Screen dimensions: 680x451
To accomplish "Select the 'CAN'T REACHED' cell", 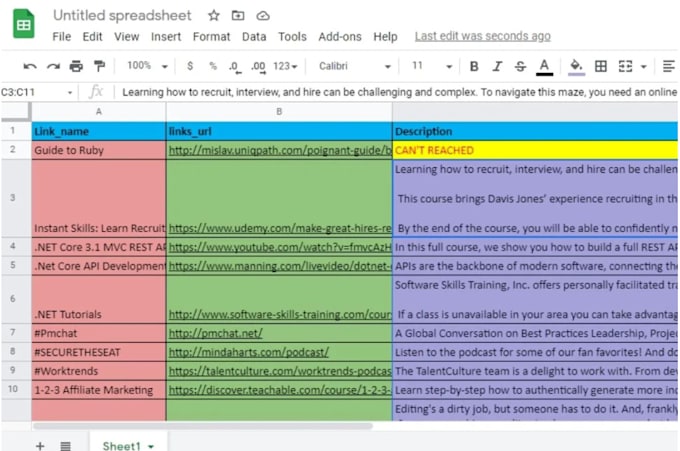I will 535,150.
